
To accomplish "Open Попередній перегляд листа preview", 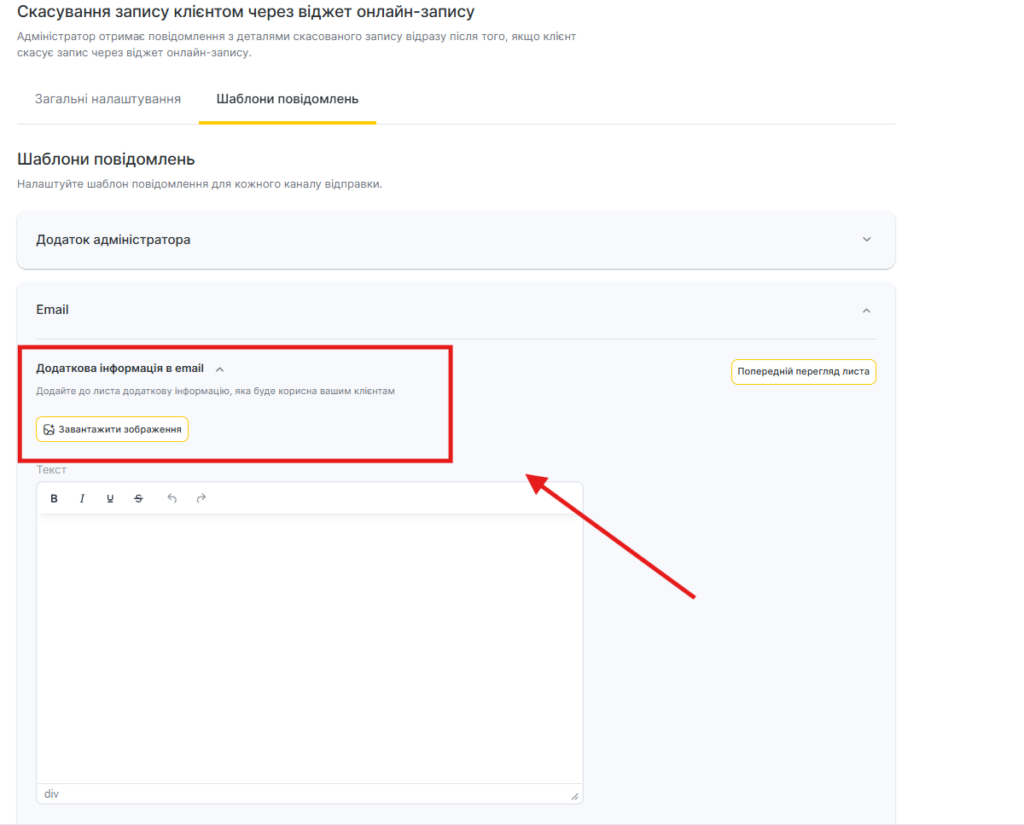I will pos(803,372).
